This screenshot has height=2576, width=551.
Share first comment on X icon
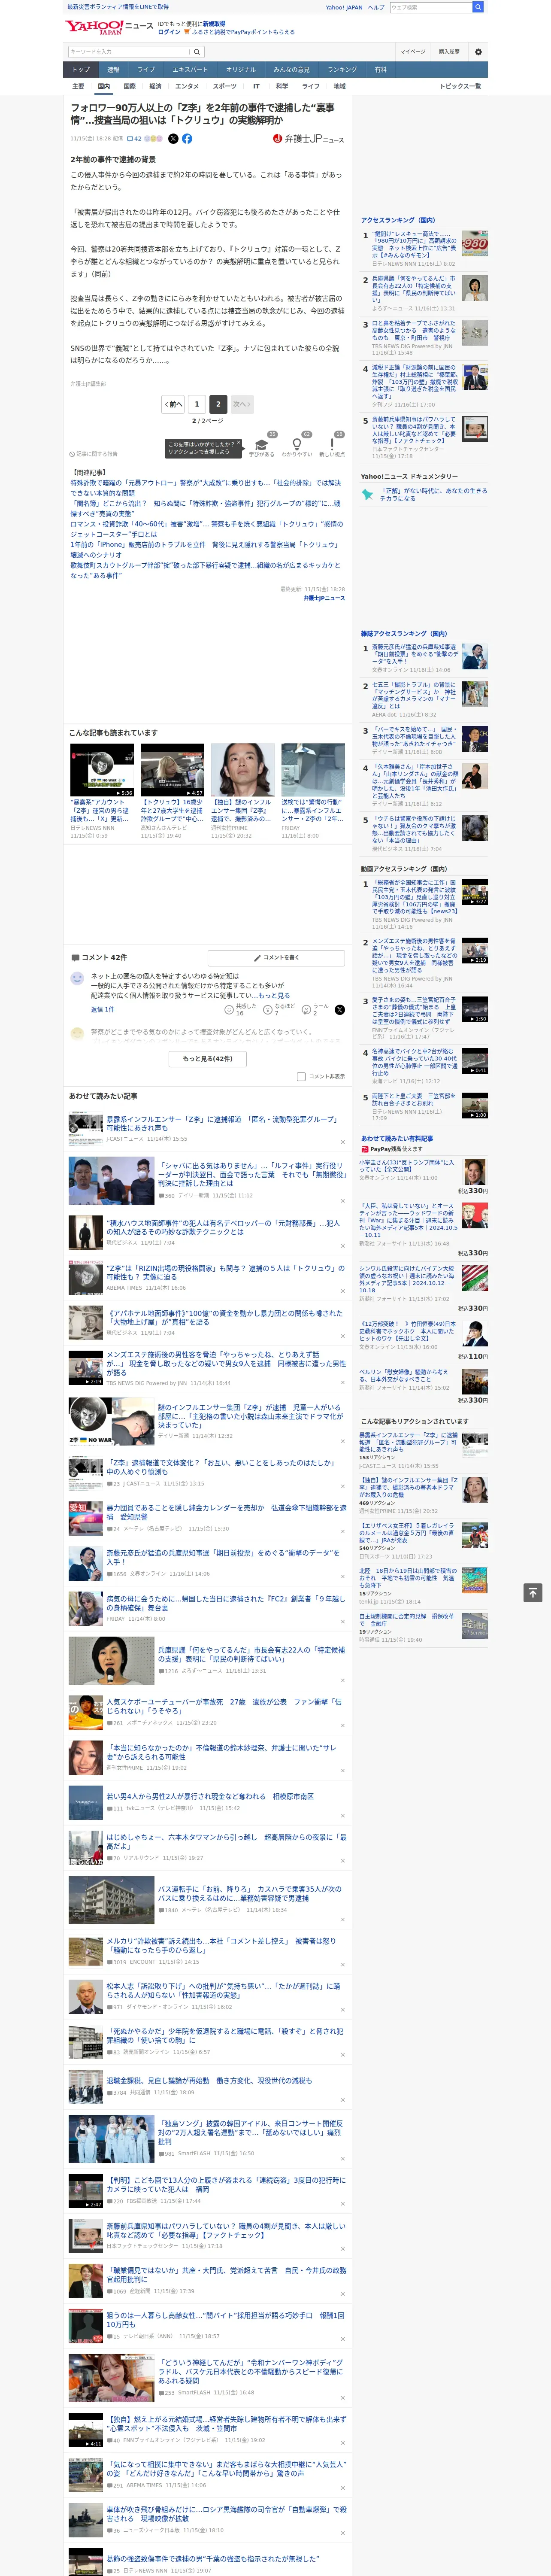coord(340,1010)
